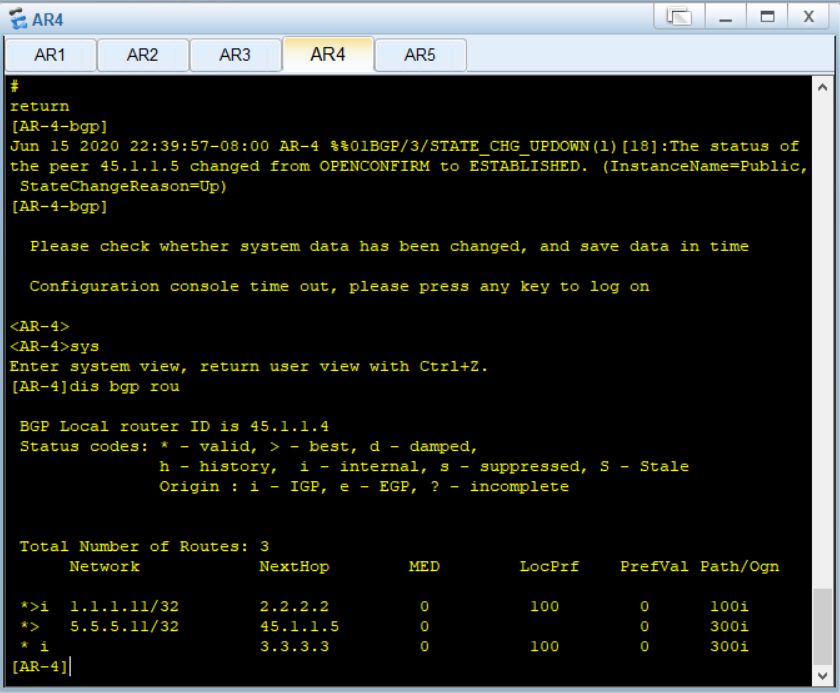Click the Path/Ogn column header
Viewport: 840px width, 693px height.
pyautogui.click(x=740, y=567)
